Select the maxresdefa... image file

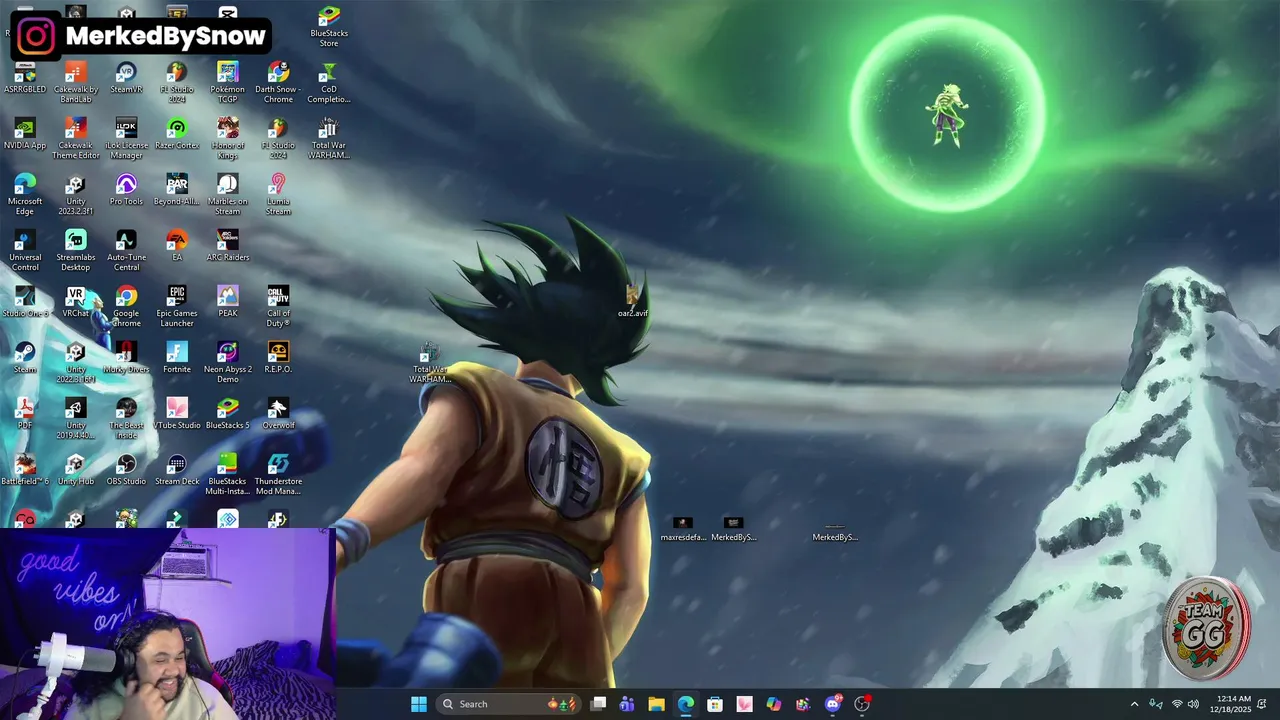(683, 529)
